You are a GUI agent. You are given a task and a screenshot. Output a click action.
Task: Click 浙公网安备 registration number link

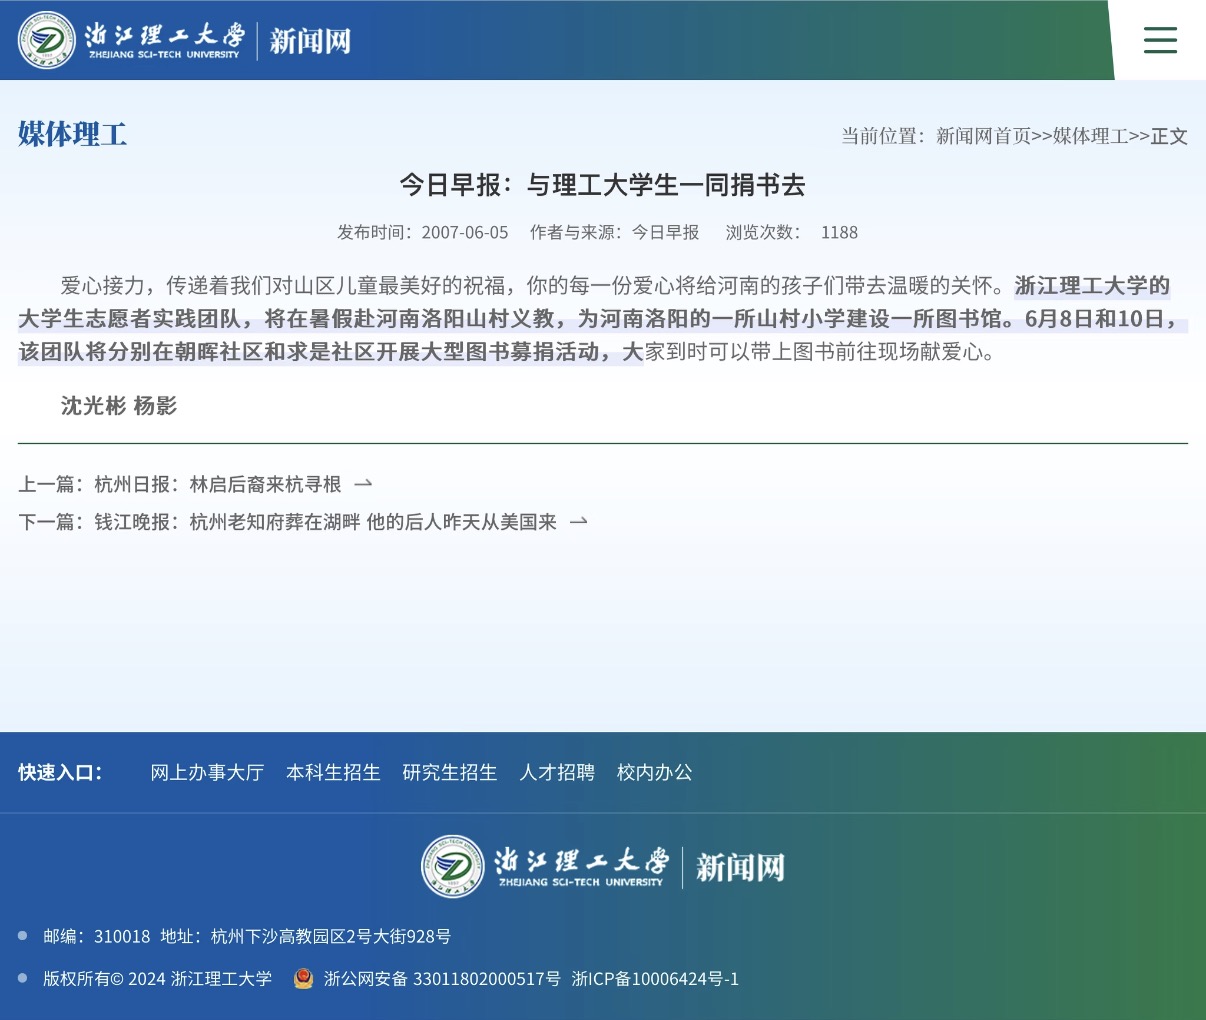click(442, 978)
